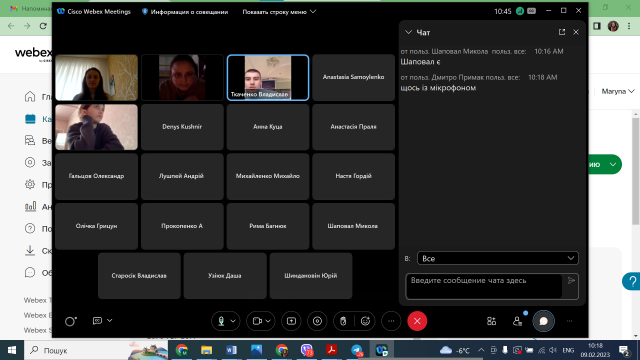Open Информация о совещании
This screenshot has width=640, height=360.
[x=184, y=12]
